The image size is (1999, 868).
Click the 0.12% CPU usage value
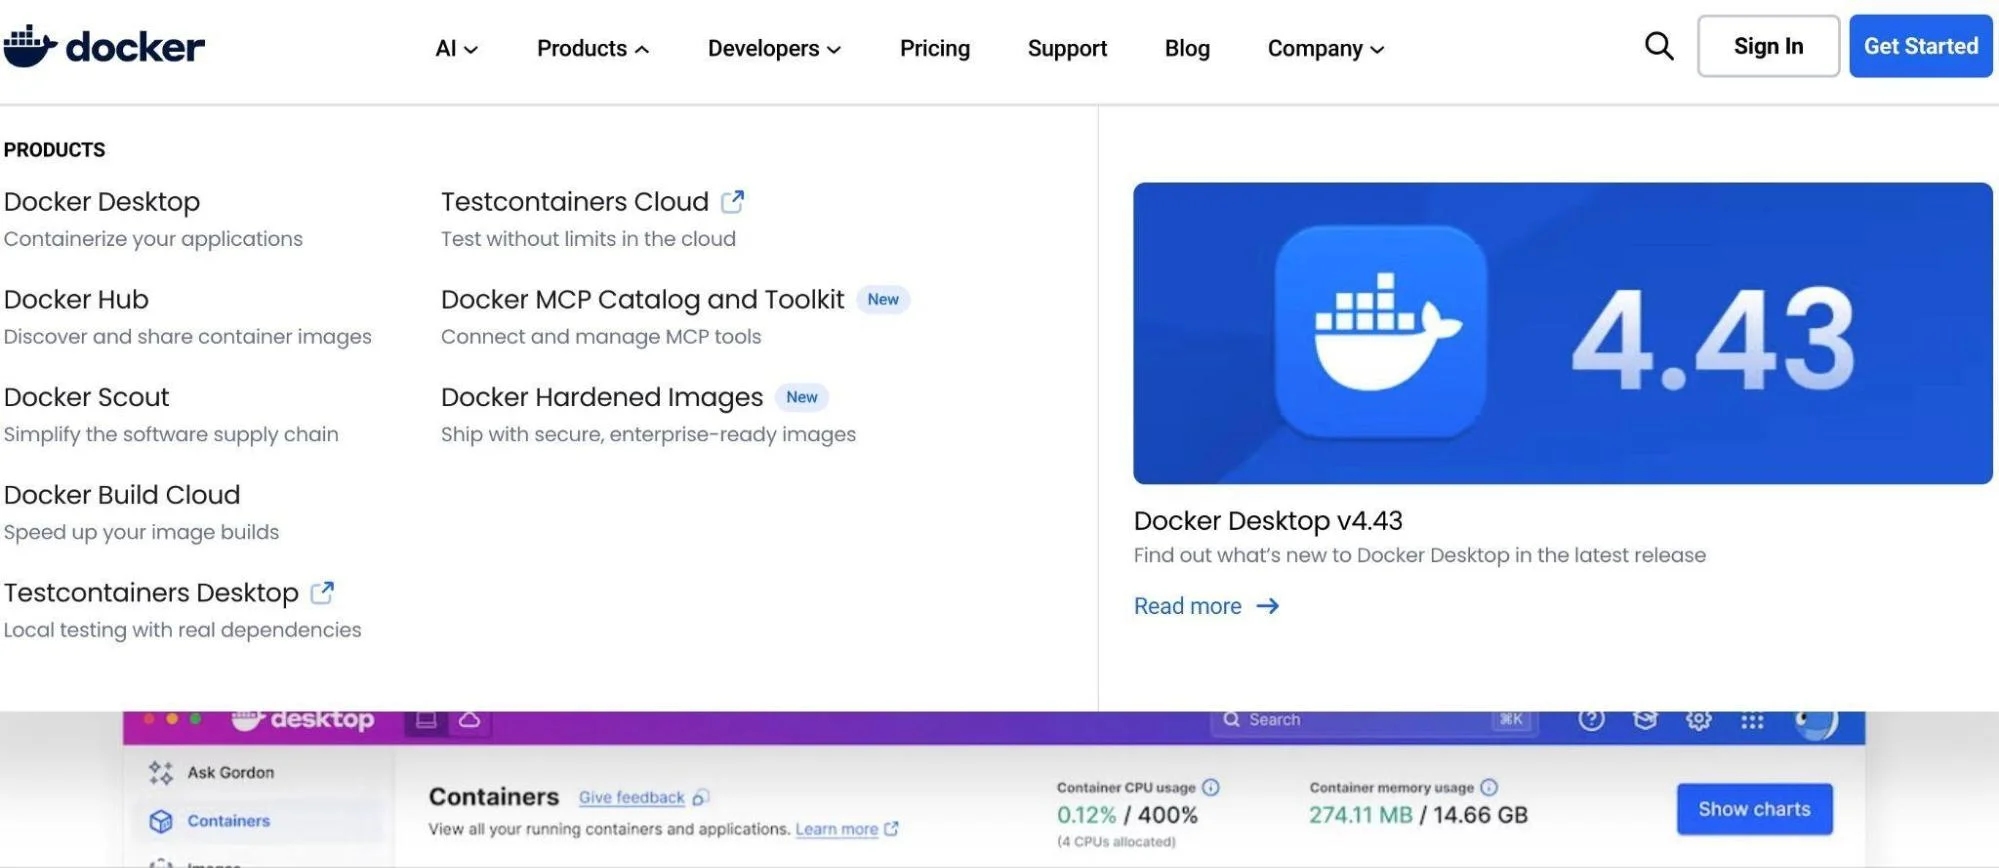click(x=1086, y=815)
